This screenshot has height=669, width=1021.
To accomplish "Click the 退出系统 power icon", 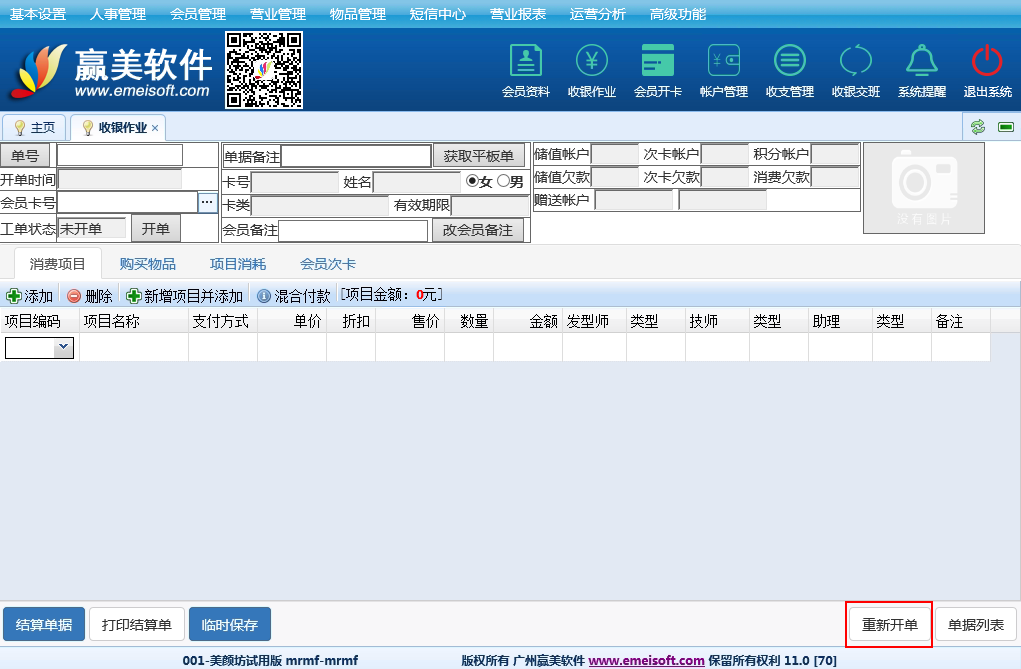I will pyautogui.click(x=987, y=62).
